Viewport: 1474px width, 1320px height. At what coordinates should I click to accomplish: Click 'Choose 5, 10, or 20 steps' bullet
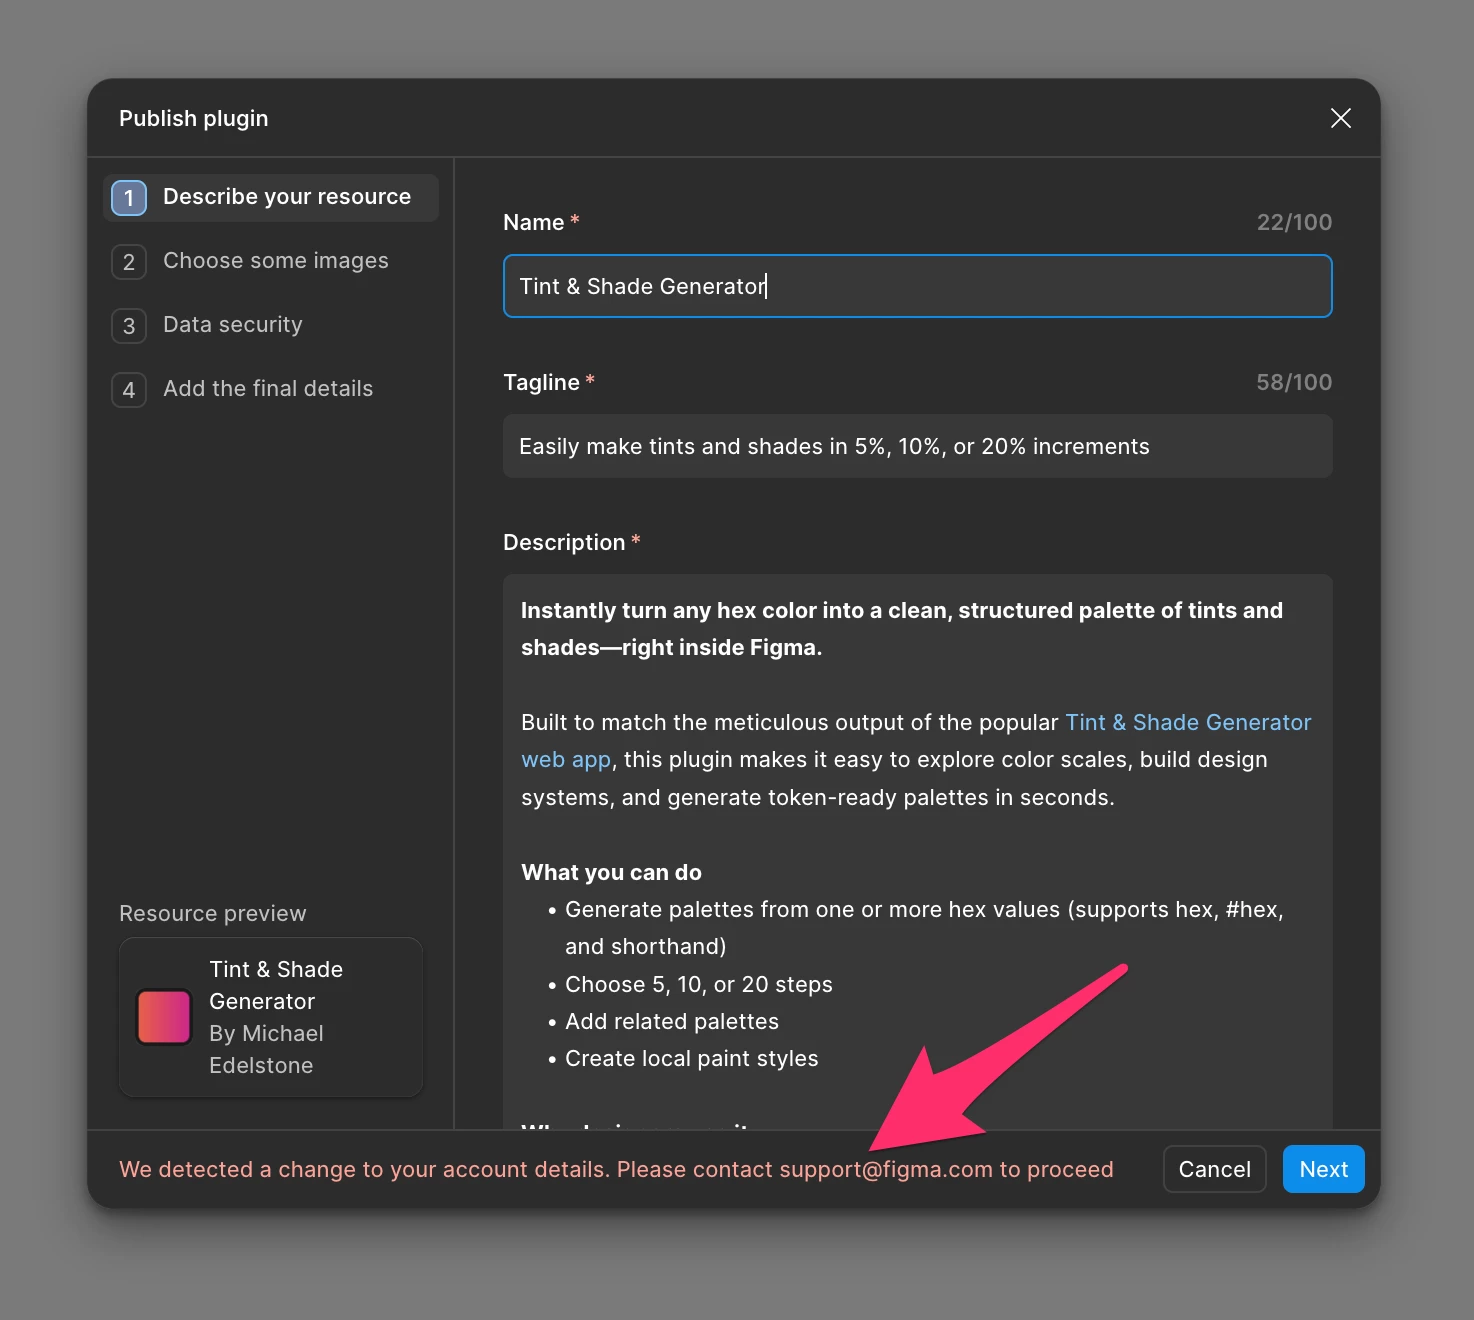pos(698,984)
